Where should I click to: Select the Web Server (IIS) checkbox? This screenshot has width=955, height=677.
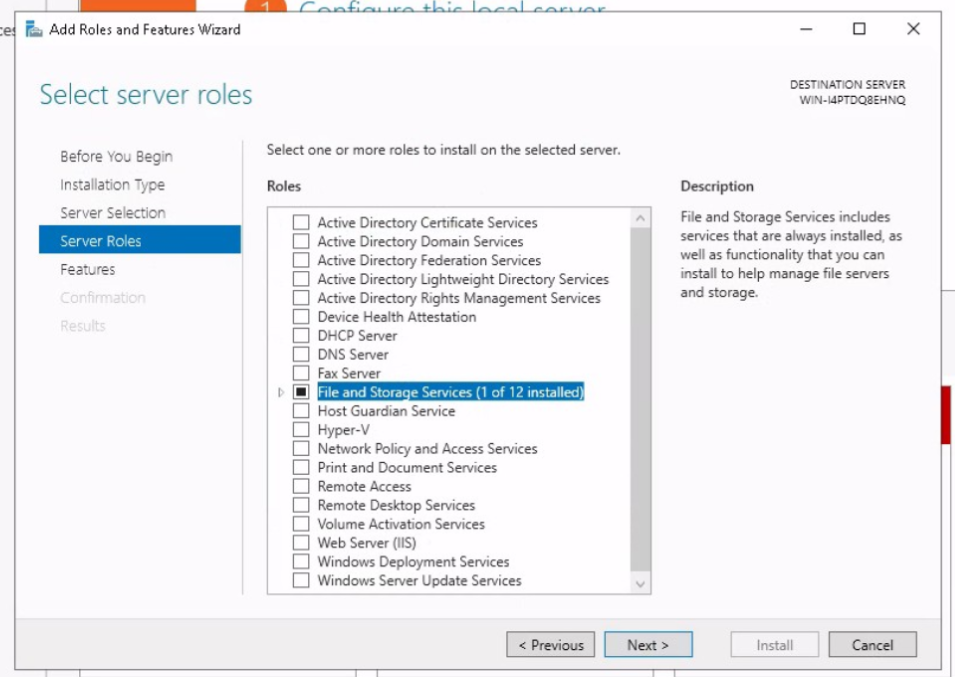[301, 543]
